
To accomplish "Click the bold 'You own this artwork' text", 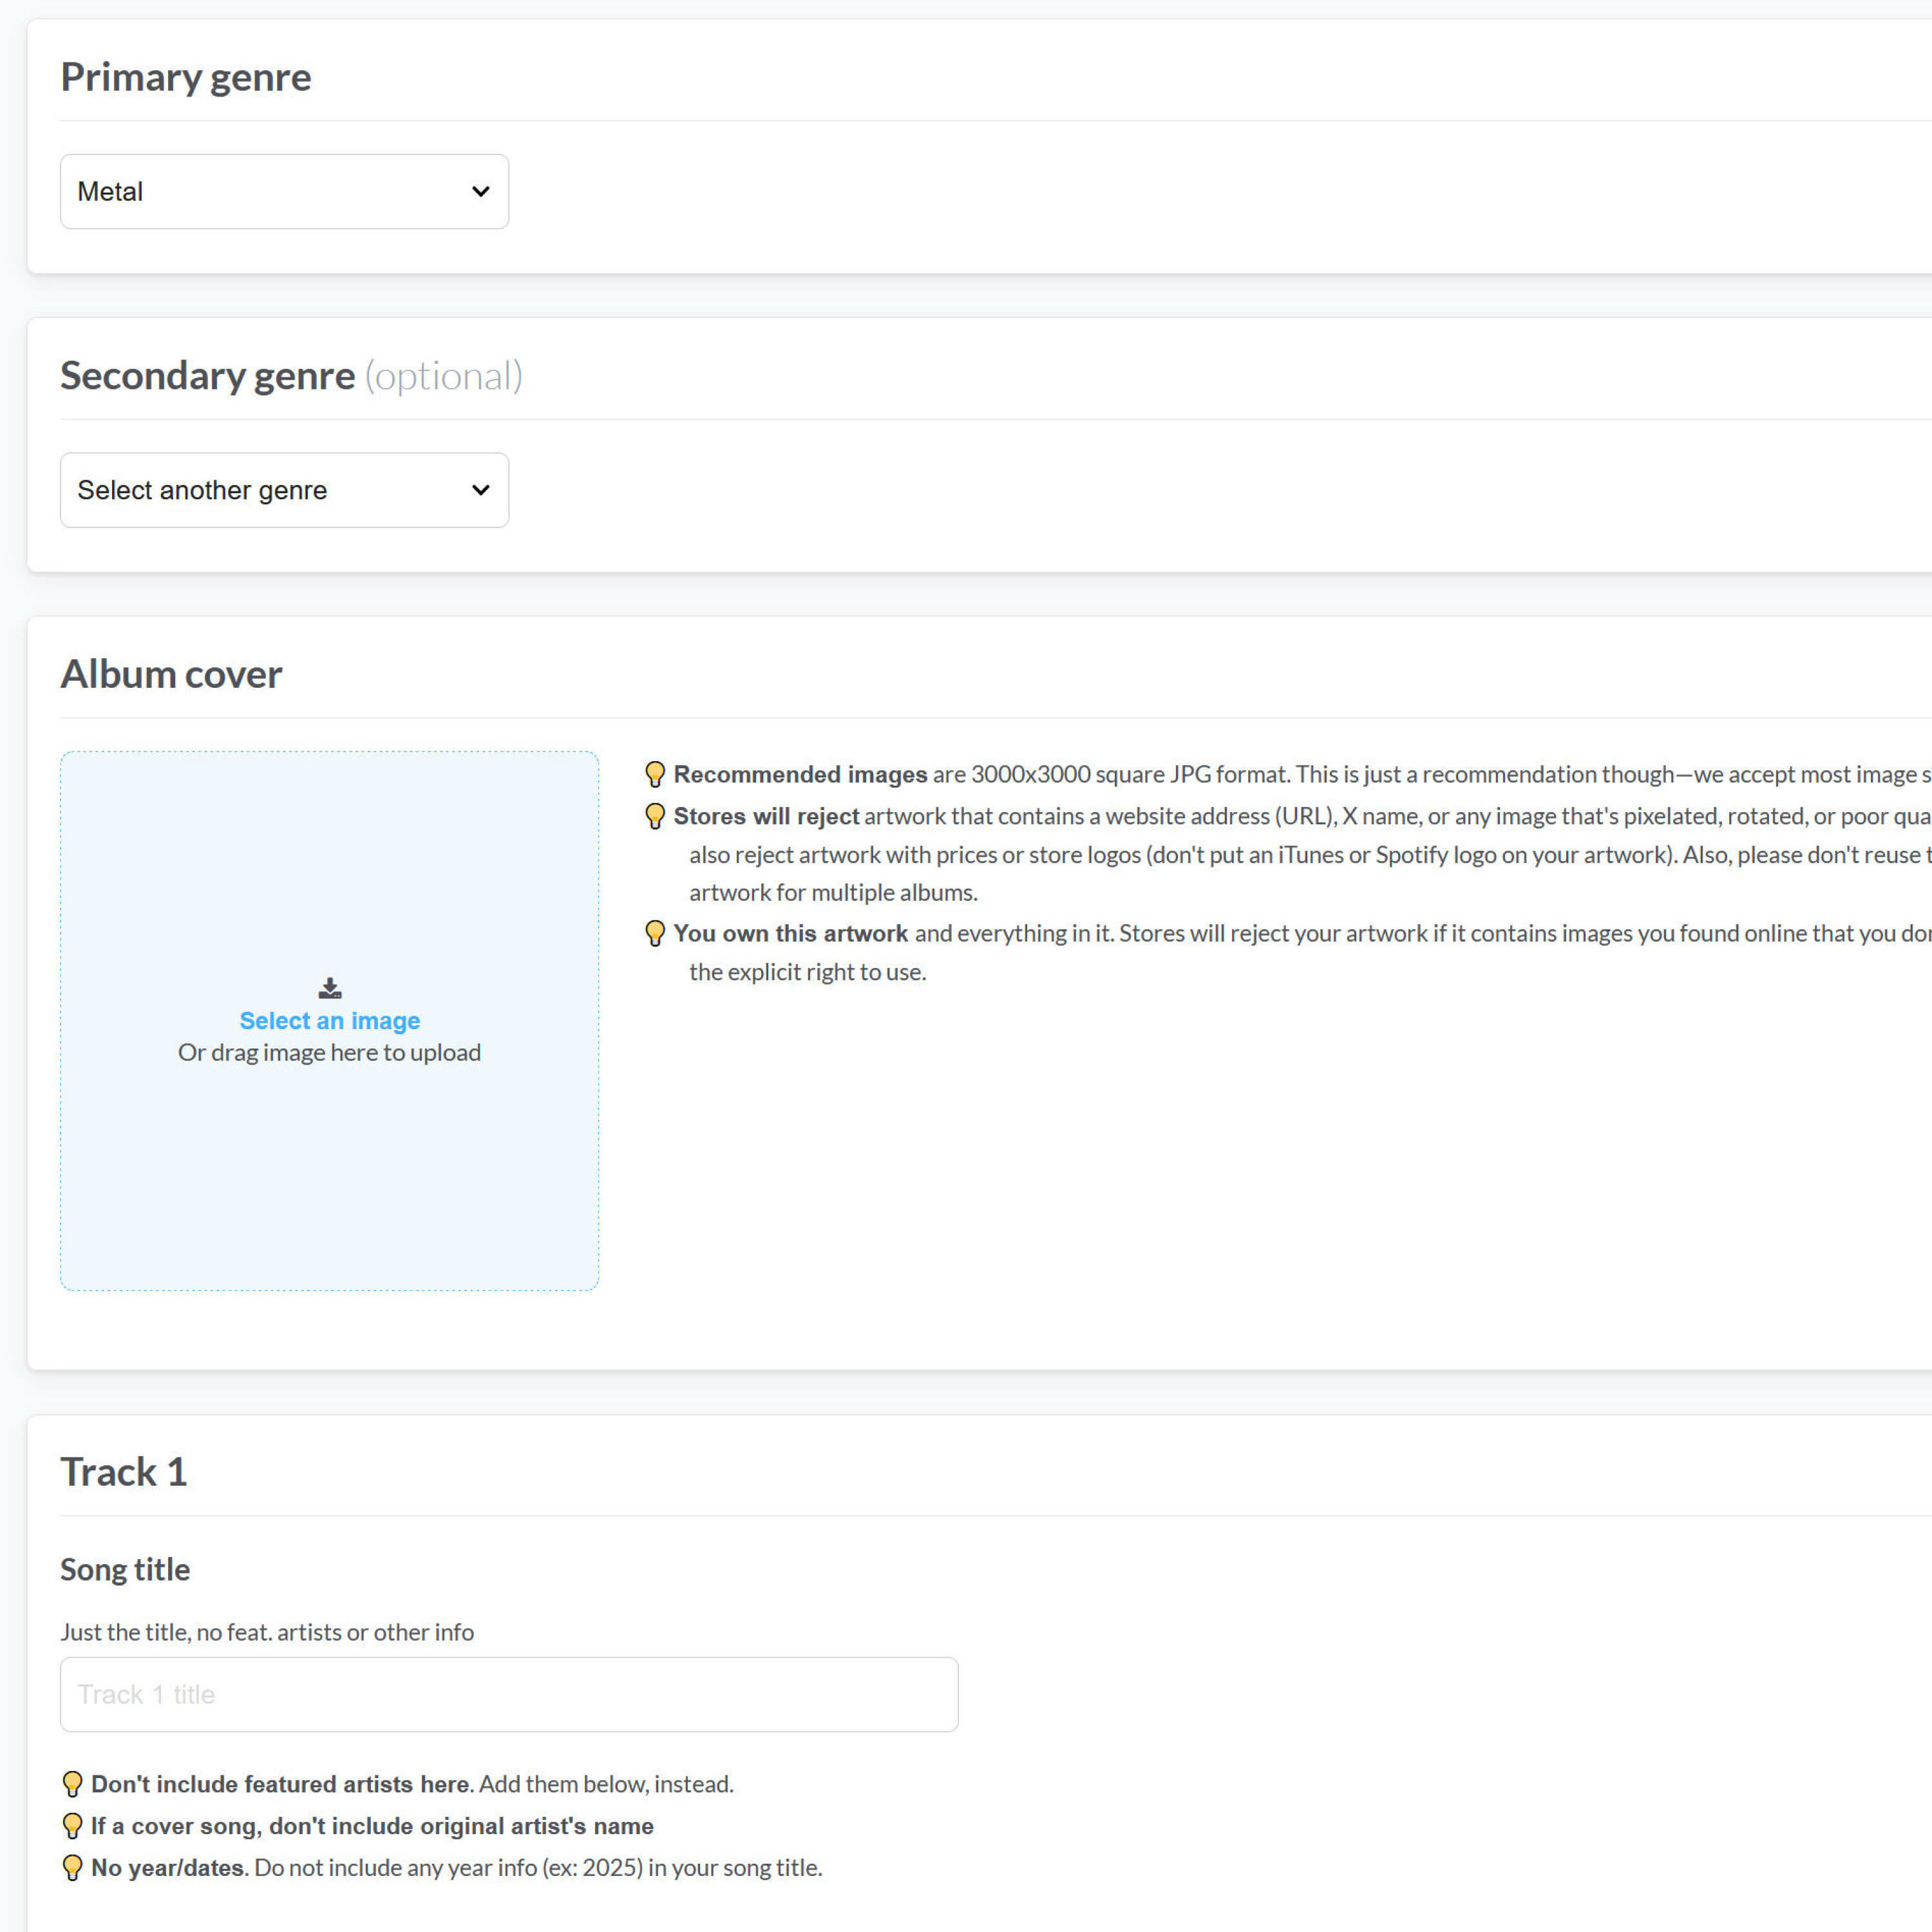I will pyautogui.click(x=790, y=933).
